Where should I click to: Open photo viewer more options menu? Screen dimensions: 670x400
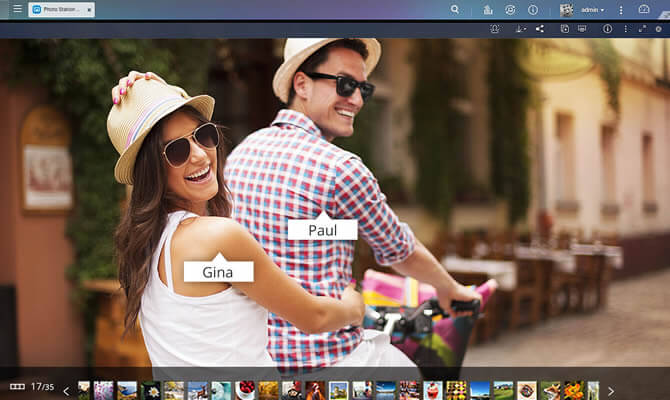[x=625, y=29]
